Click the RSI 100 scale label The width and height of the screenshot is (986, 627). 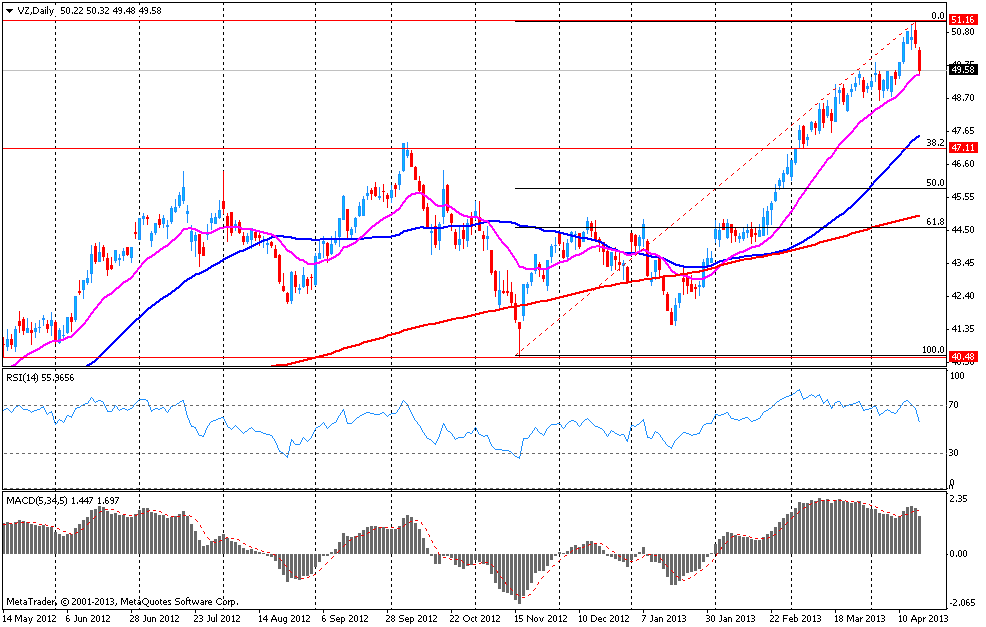click(956, 375)
